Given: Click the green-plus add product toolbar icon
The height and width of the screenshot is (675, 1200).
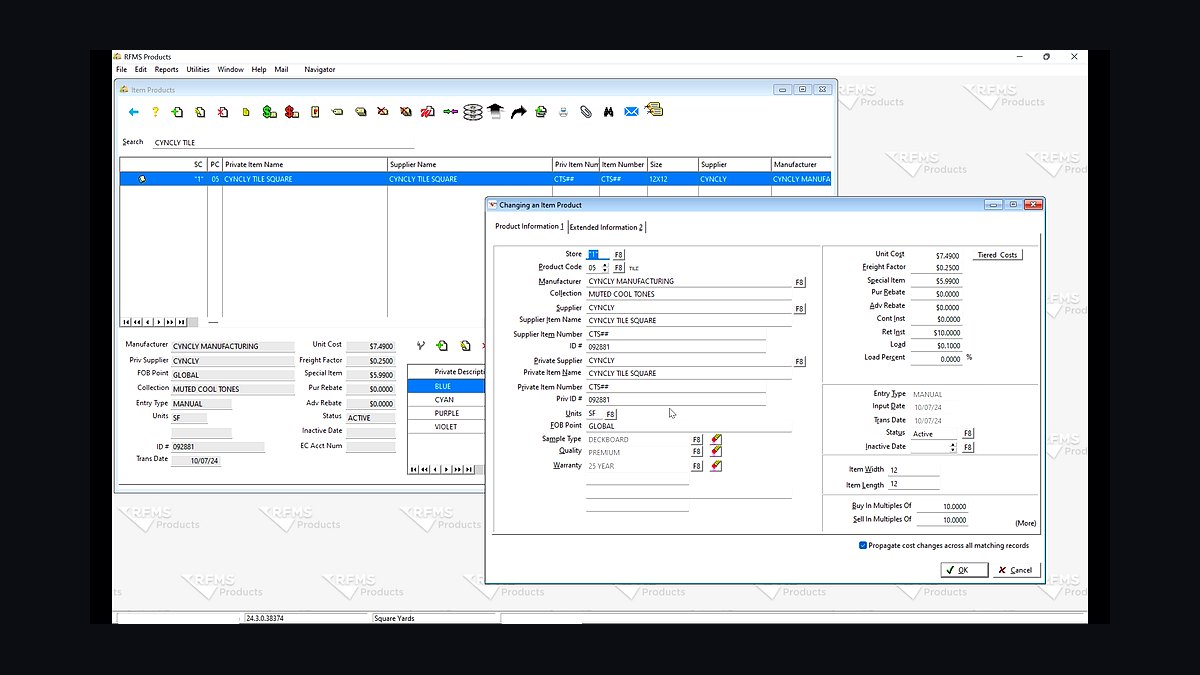Looking at the screenshot, I should 177,112.
